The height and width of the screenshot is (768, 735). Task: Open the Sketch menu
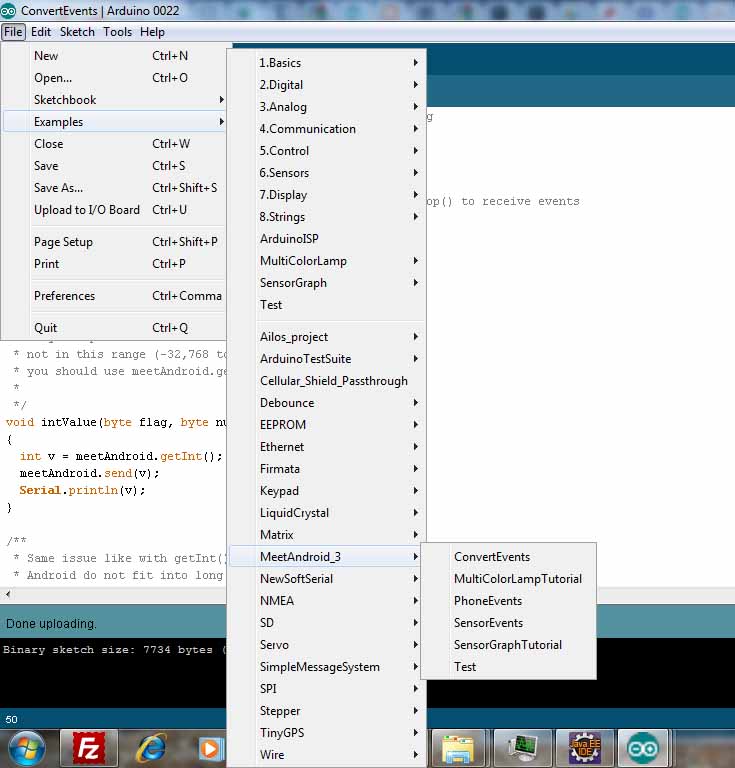coord(77,32)
